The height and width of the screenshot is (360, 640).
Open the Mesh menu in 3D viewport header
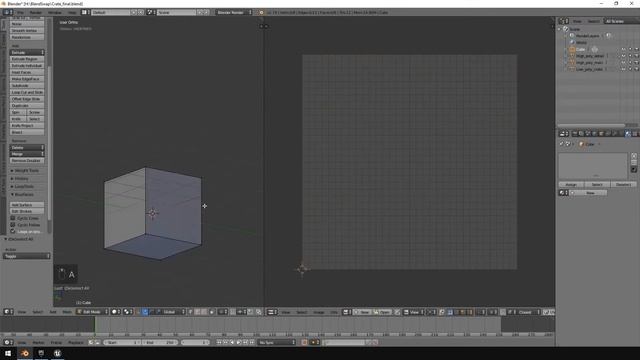tap(67, 312)
